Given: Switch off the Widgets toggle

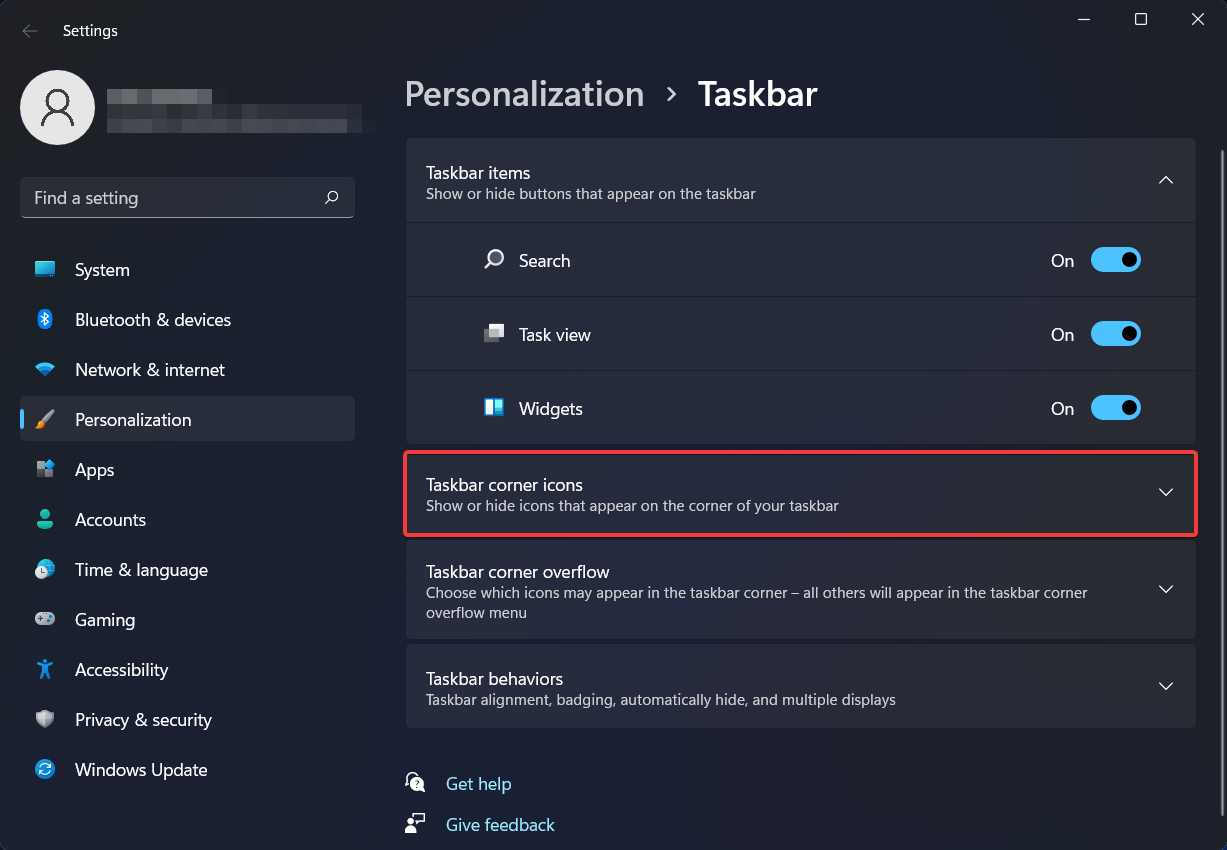Looking at the screenshot, I should (x=1115, y=407).
